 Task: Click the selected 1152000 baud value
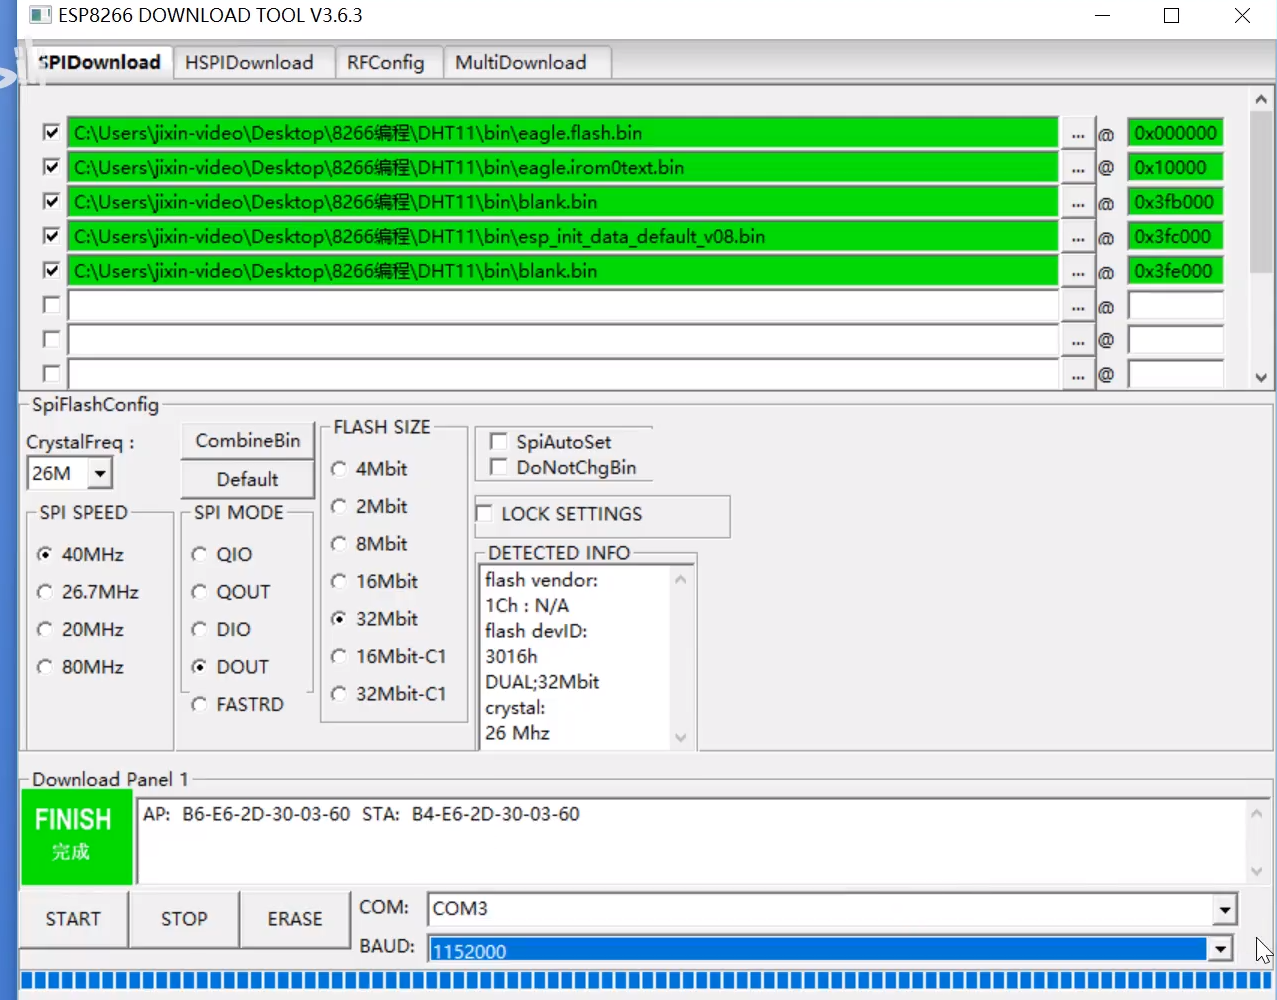tap(817, 951)
